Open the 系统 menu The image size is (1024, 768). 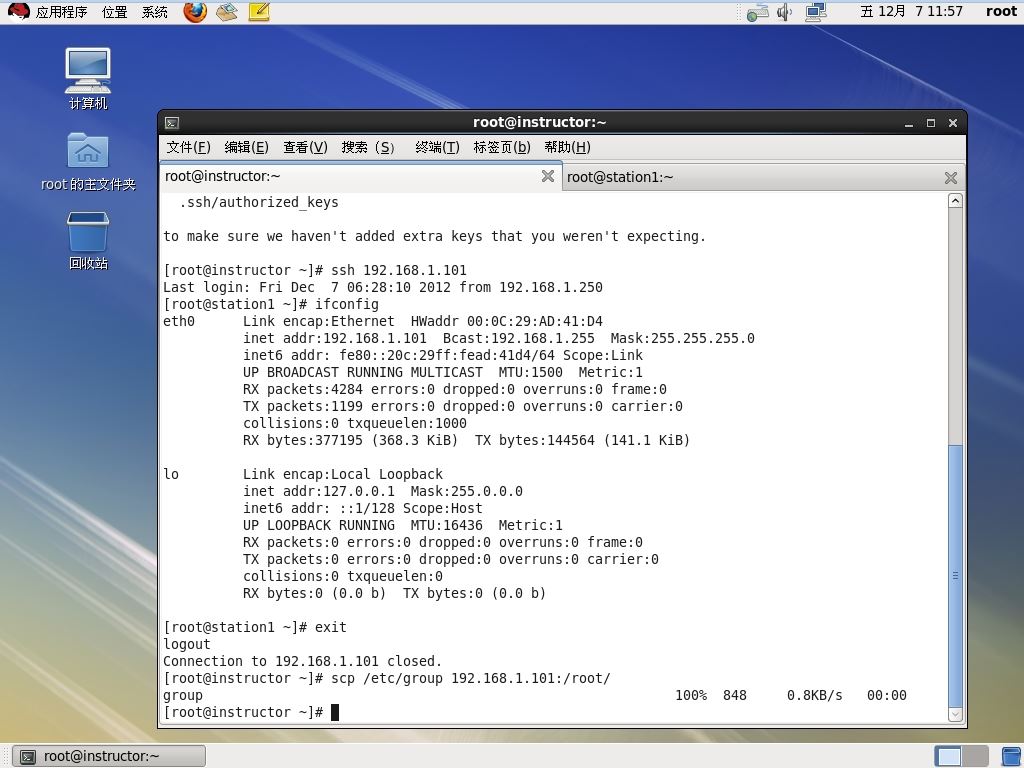point(155,12)
